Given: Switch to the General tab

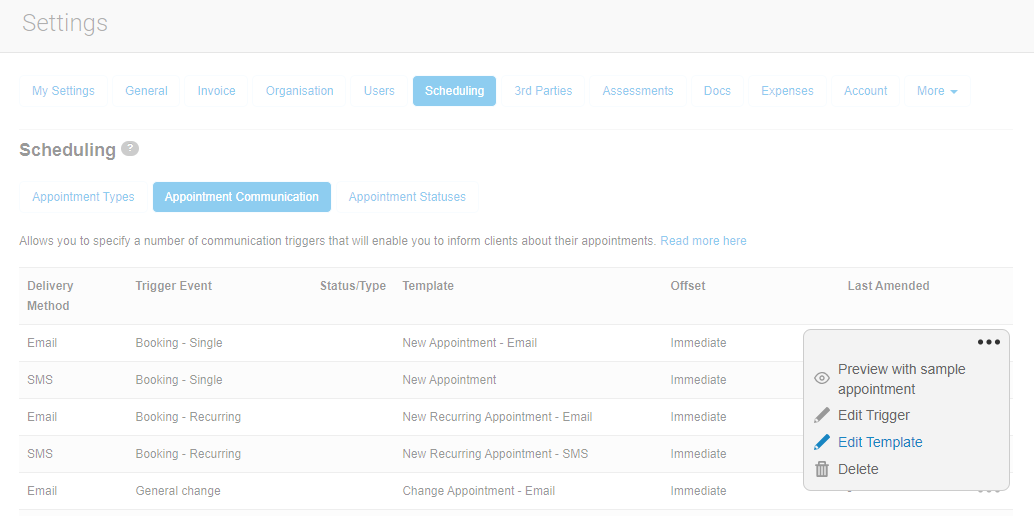Looking at the screenshot, I should pyautogui.click(x=146, y=91).
